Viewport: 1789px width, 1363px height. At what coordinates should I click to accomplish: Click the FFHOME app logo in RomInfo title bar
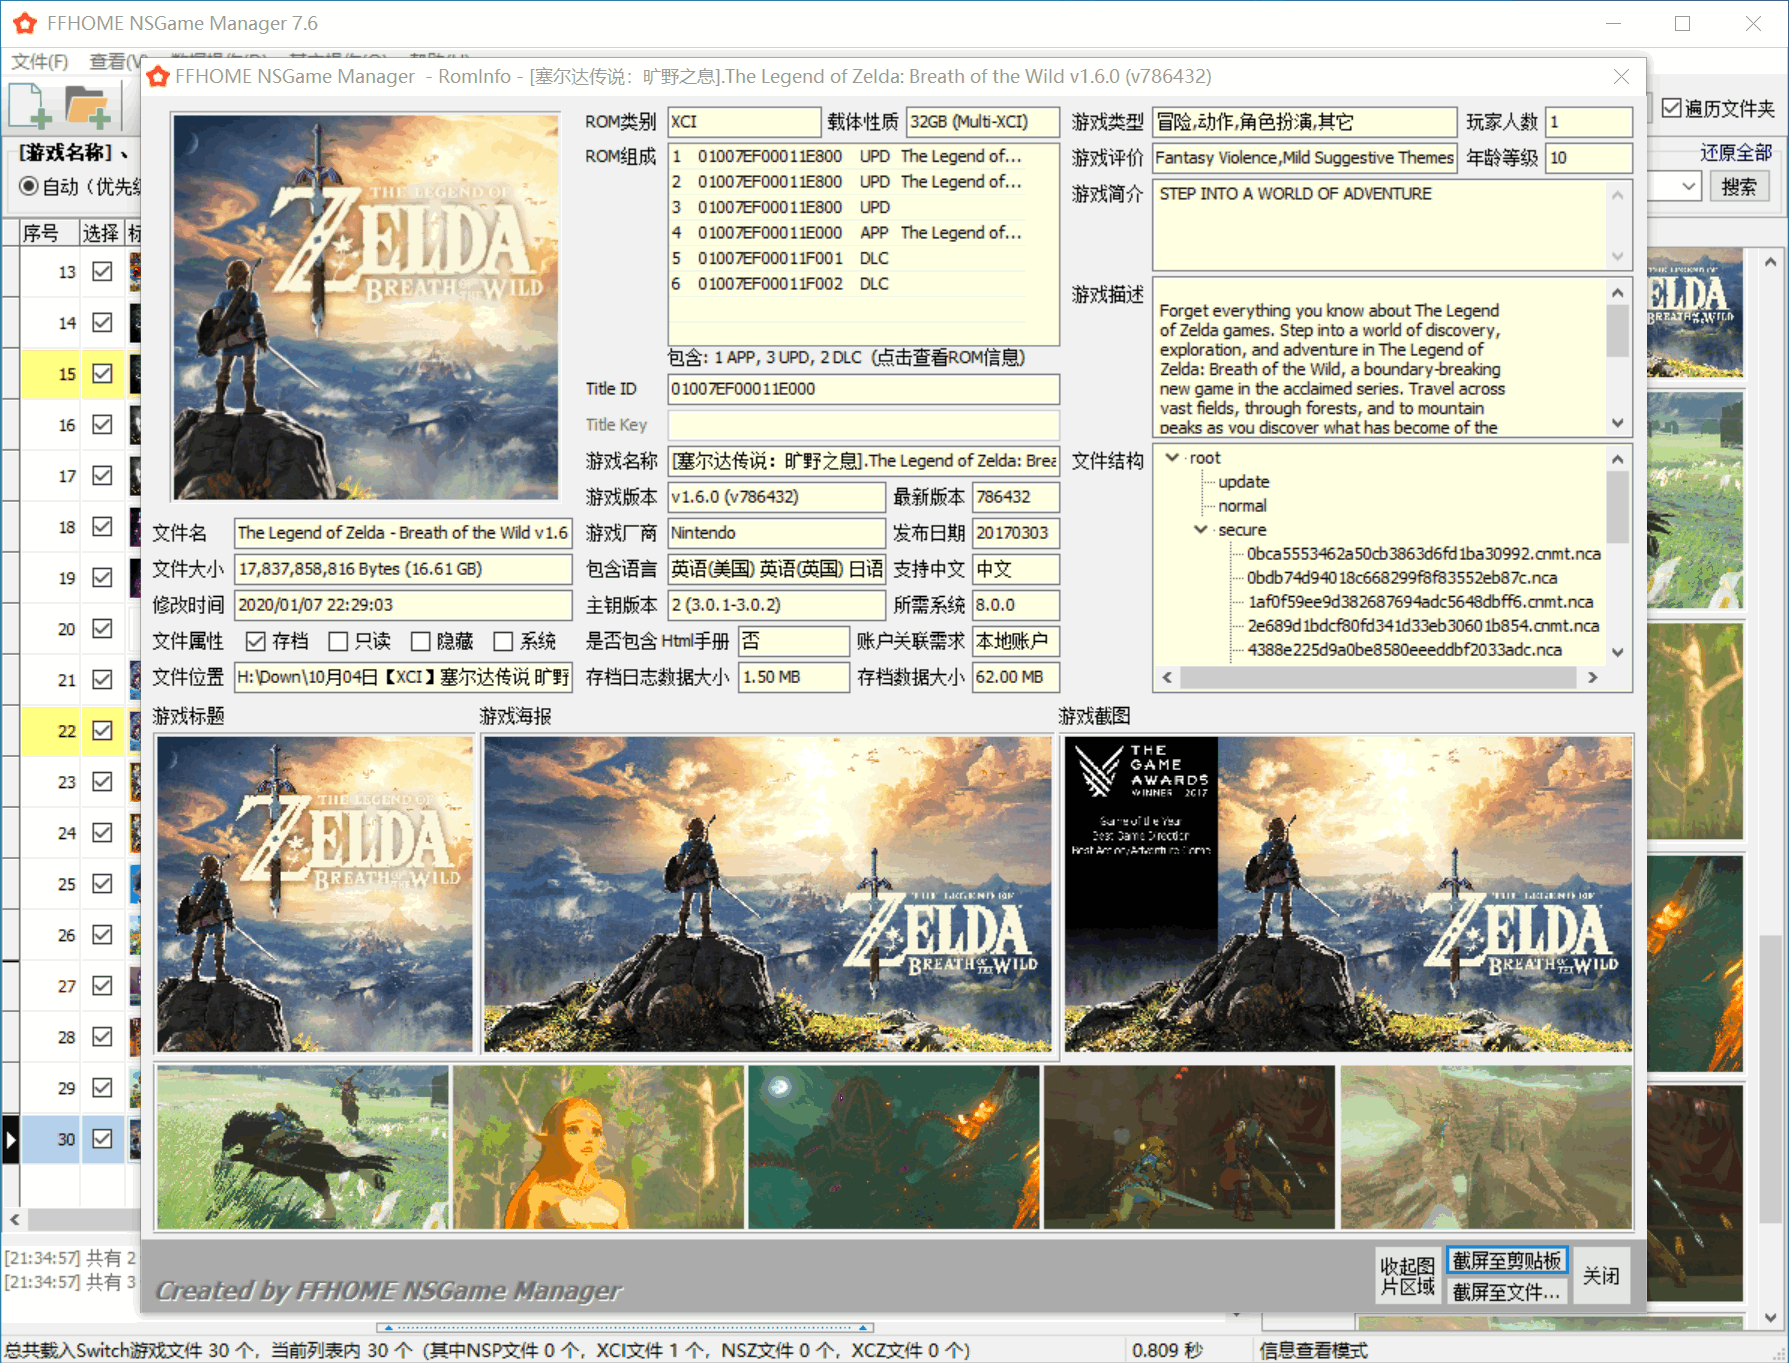[157, 77]
